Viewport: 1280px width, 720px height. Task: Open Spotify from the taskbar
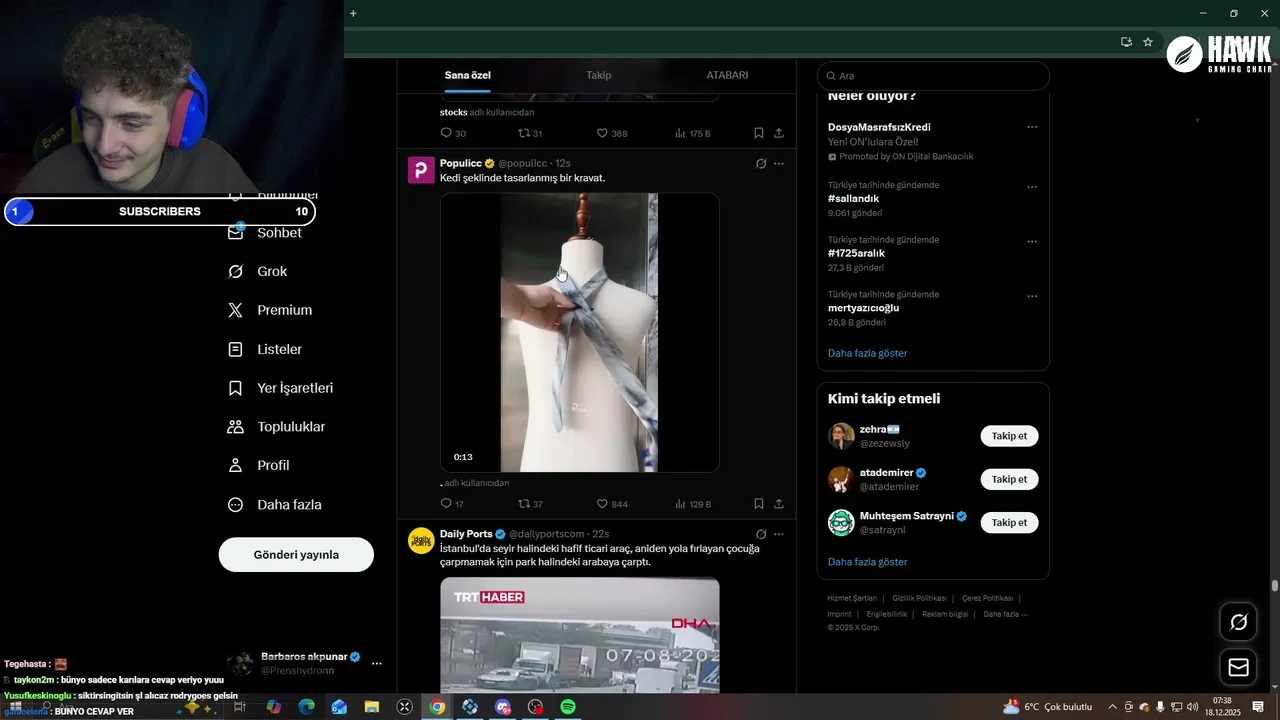point(568,707)
